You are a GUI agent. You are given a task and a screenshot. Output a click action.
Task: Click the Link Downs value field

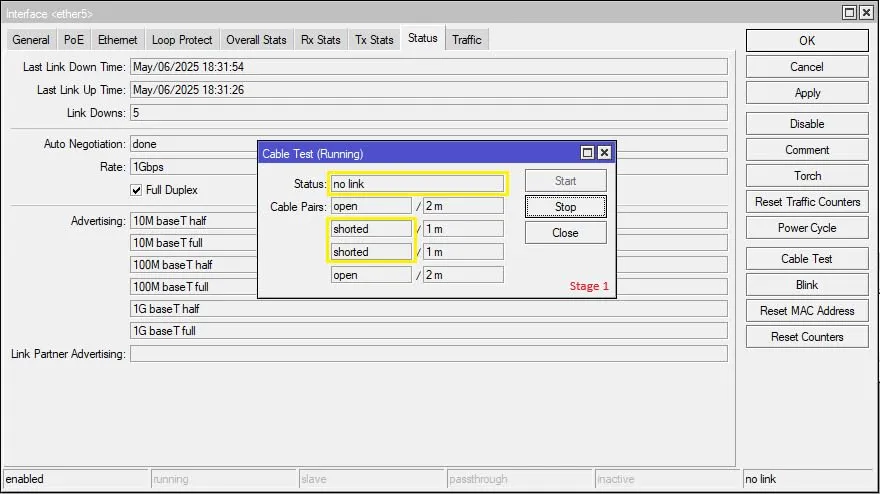coord(429,113)
